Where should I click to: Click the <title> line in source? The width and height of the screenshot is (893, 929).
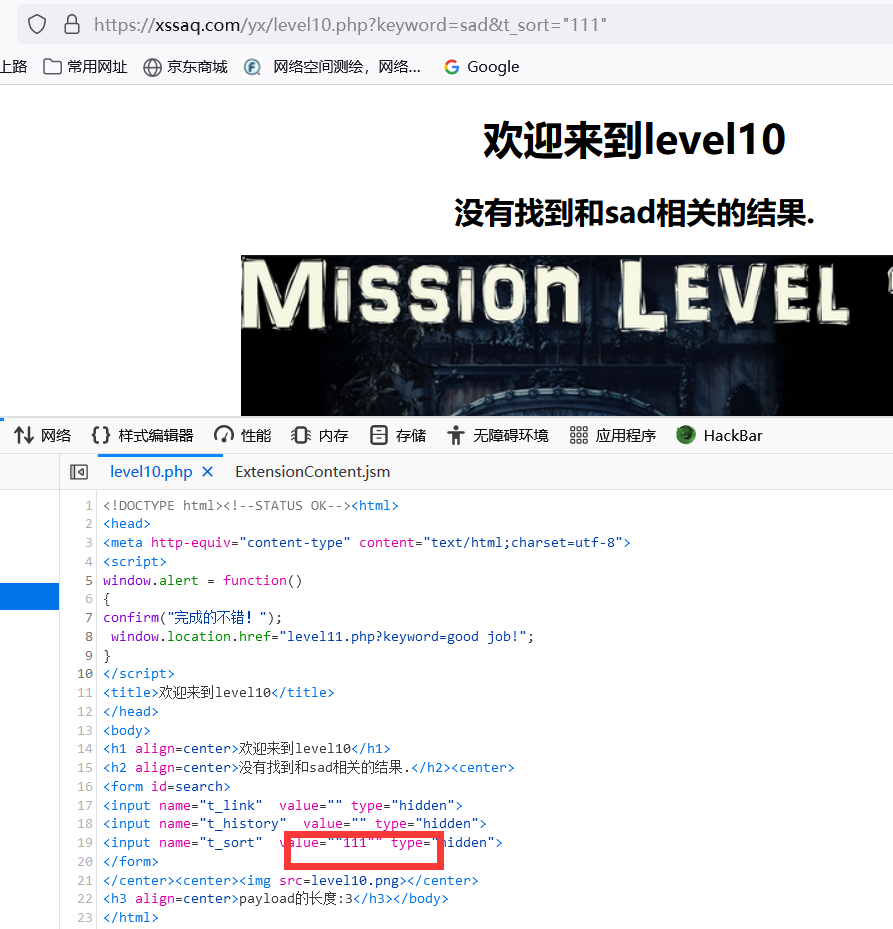(x=219, y=693)
